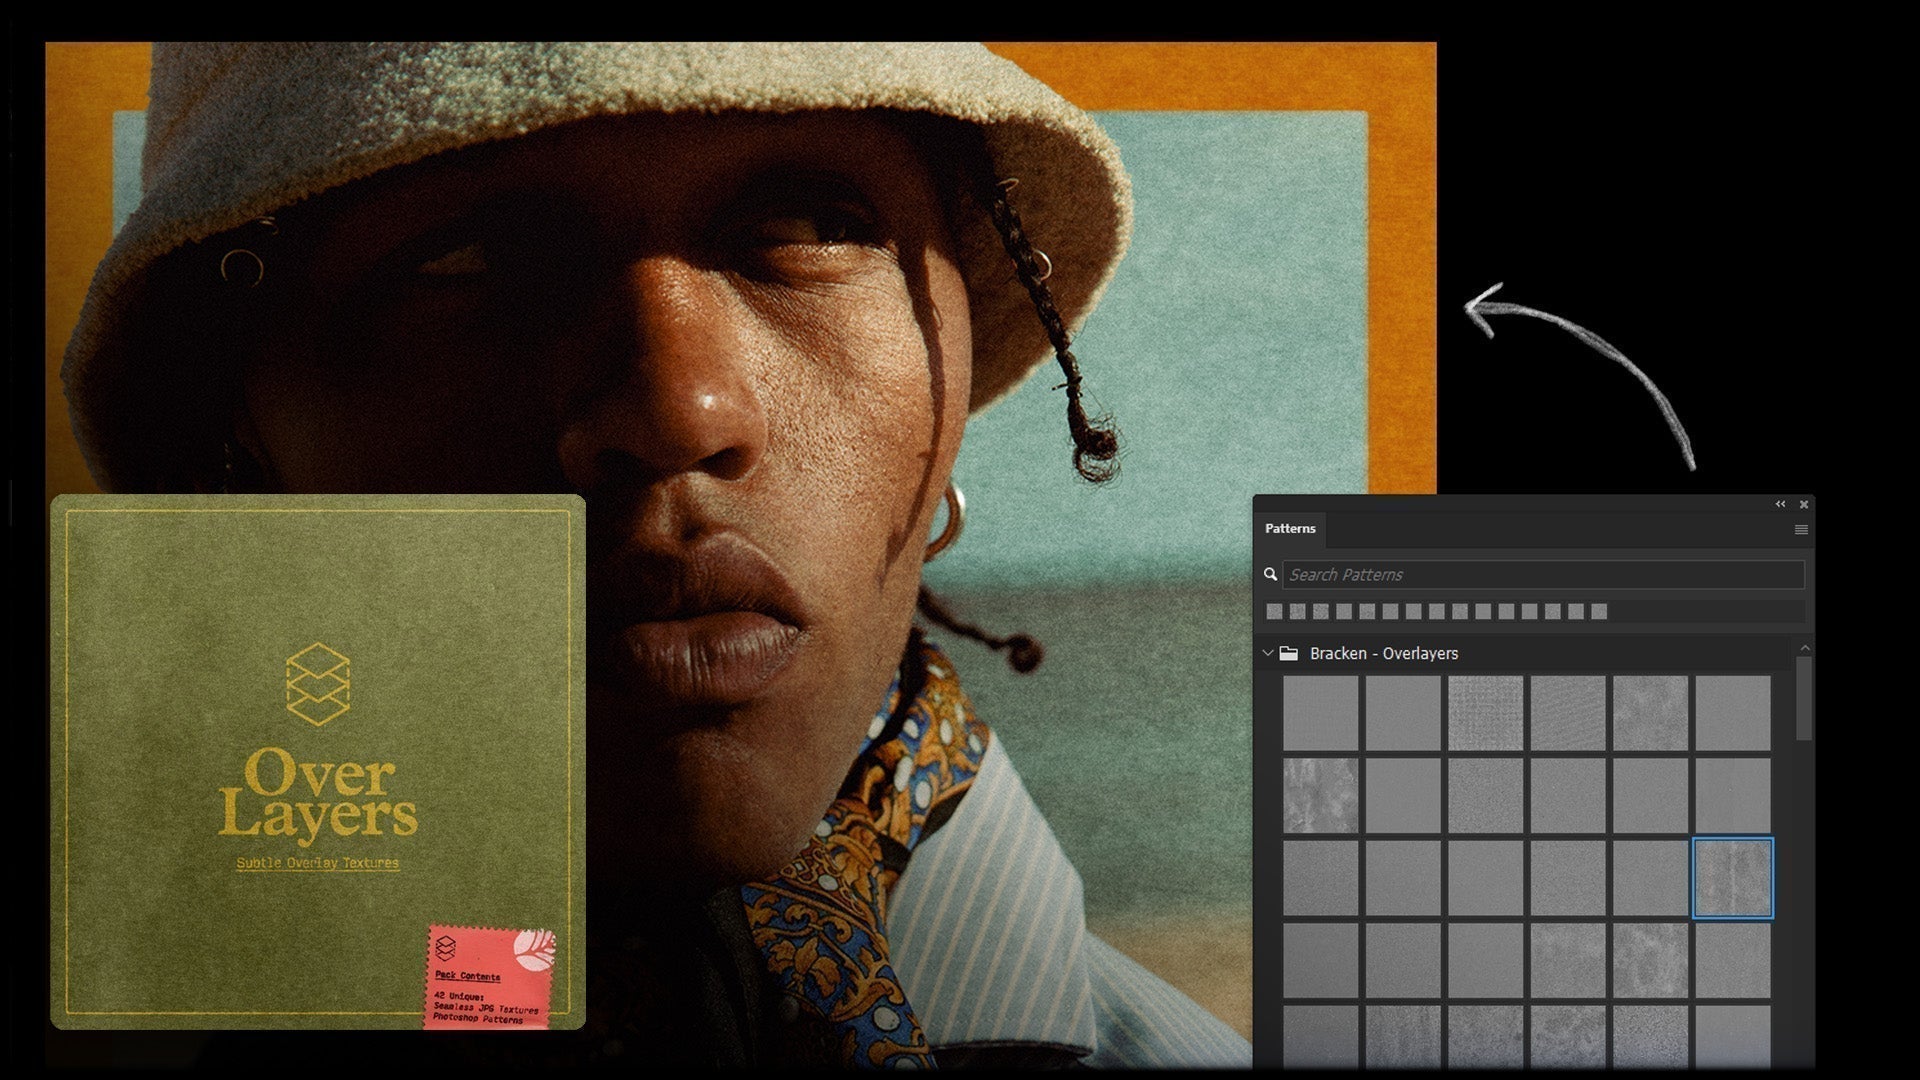Image resolution: width=1920 pixels, height=1080 pixels.
Task: Select the Bracken - Overlayers group name
Action: pyautogui.click(x=1384, y=653)
